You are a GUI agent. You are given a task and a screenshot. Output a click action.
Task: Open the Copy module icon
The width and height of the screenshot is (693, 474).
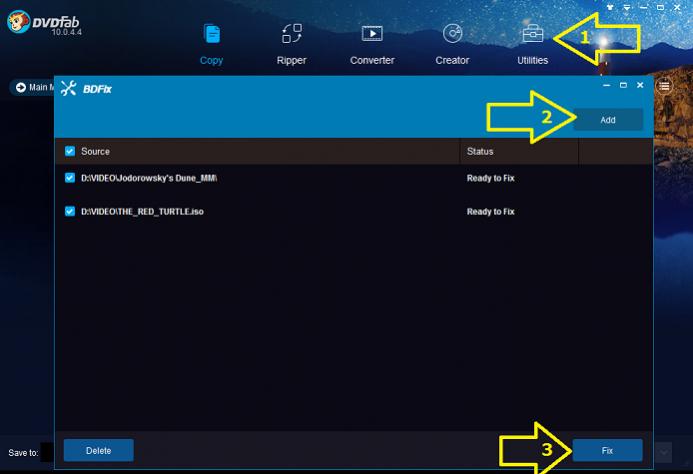[212, 34]
